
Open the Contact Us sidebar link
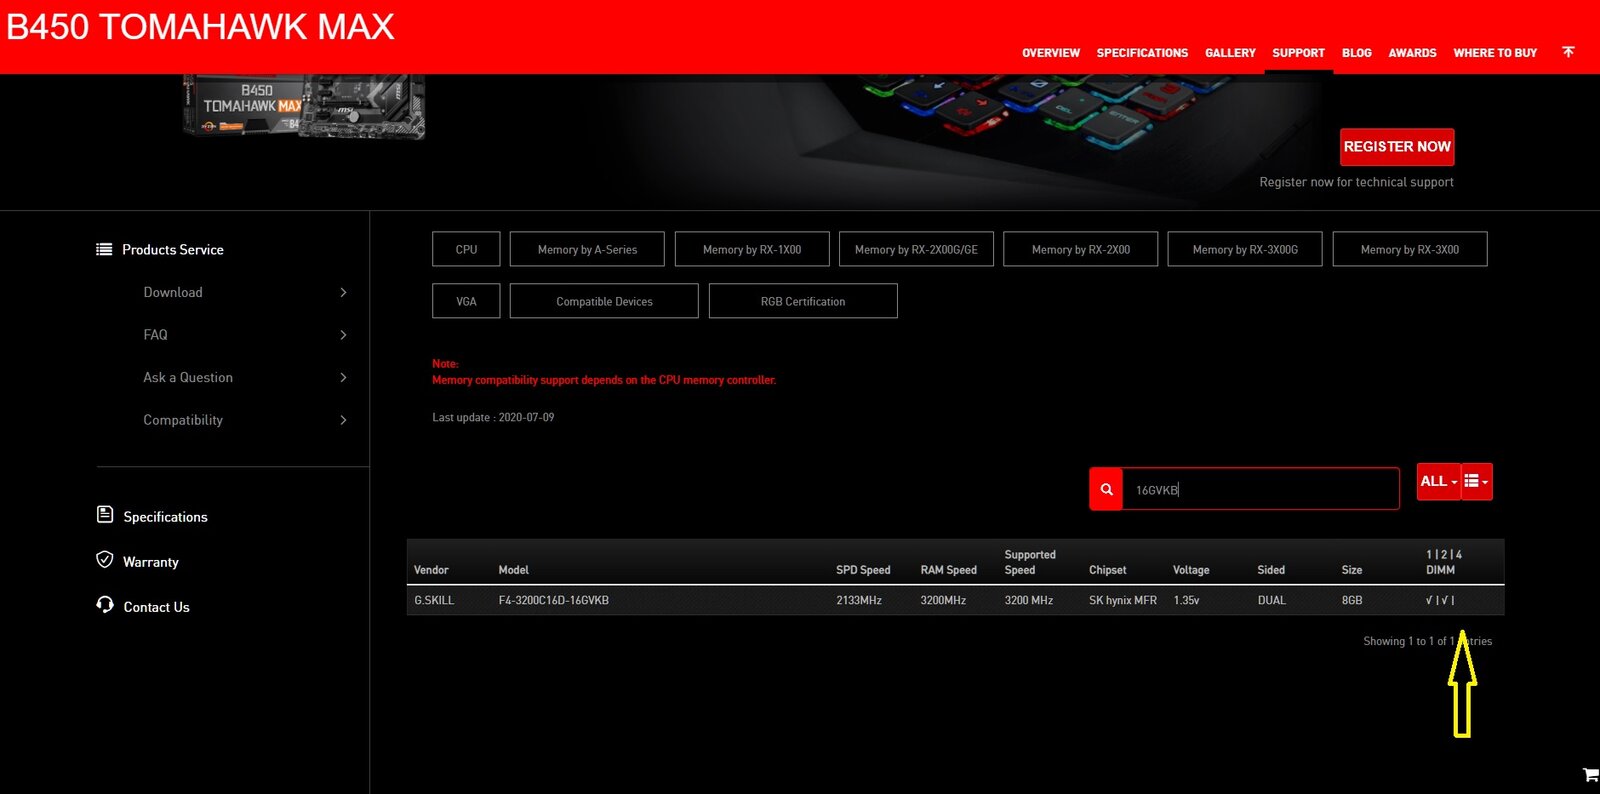pyautogui.click(x=157, y=607)
